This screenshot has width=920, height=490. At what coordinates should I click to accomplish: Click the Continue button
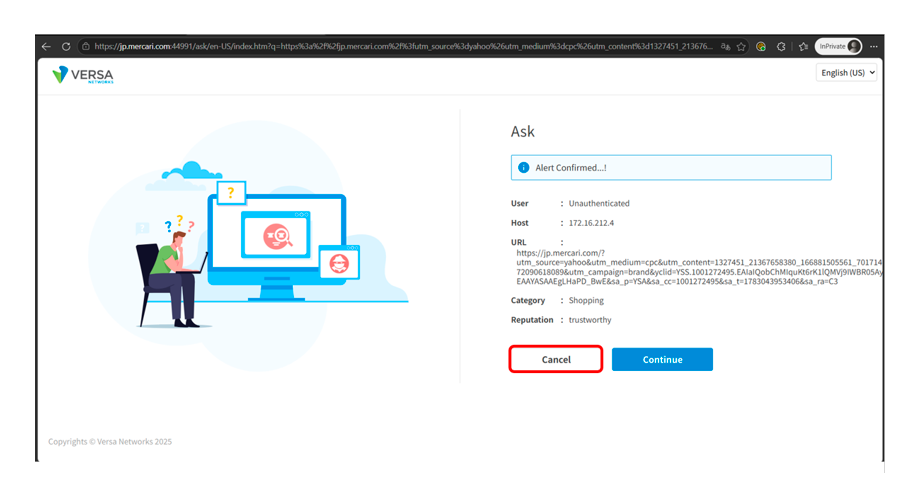click(x=662, y=359)
